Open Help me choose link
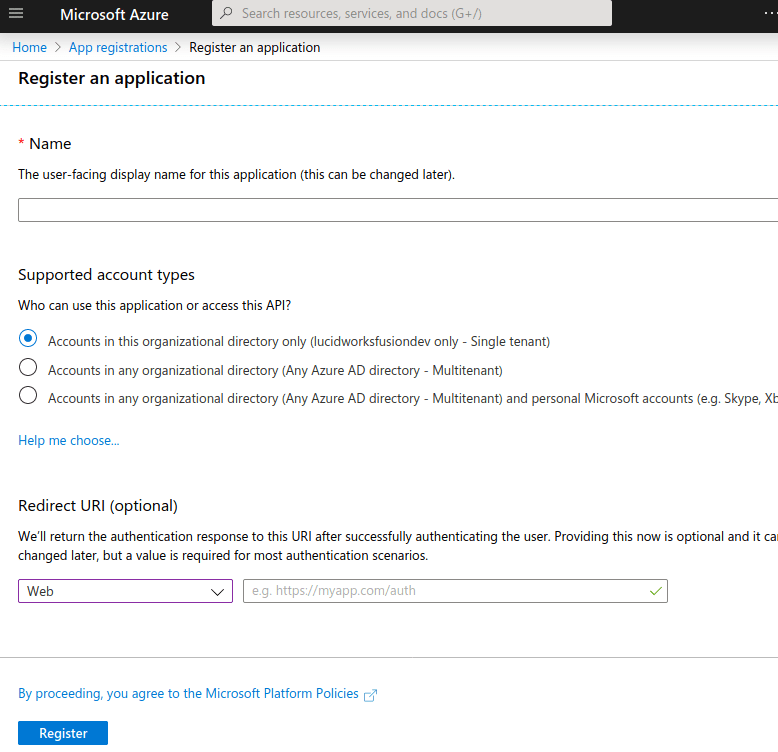 click(x=68, y=440)
